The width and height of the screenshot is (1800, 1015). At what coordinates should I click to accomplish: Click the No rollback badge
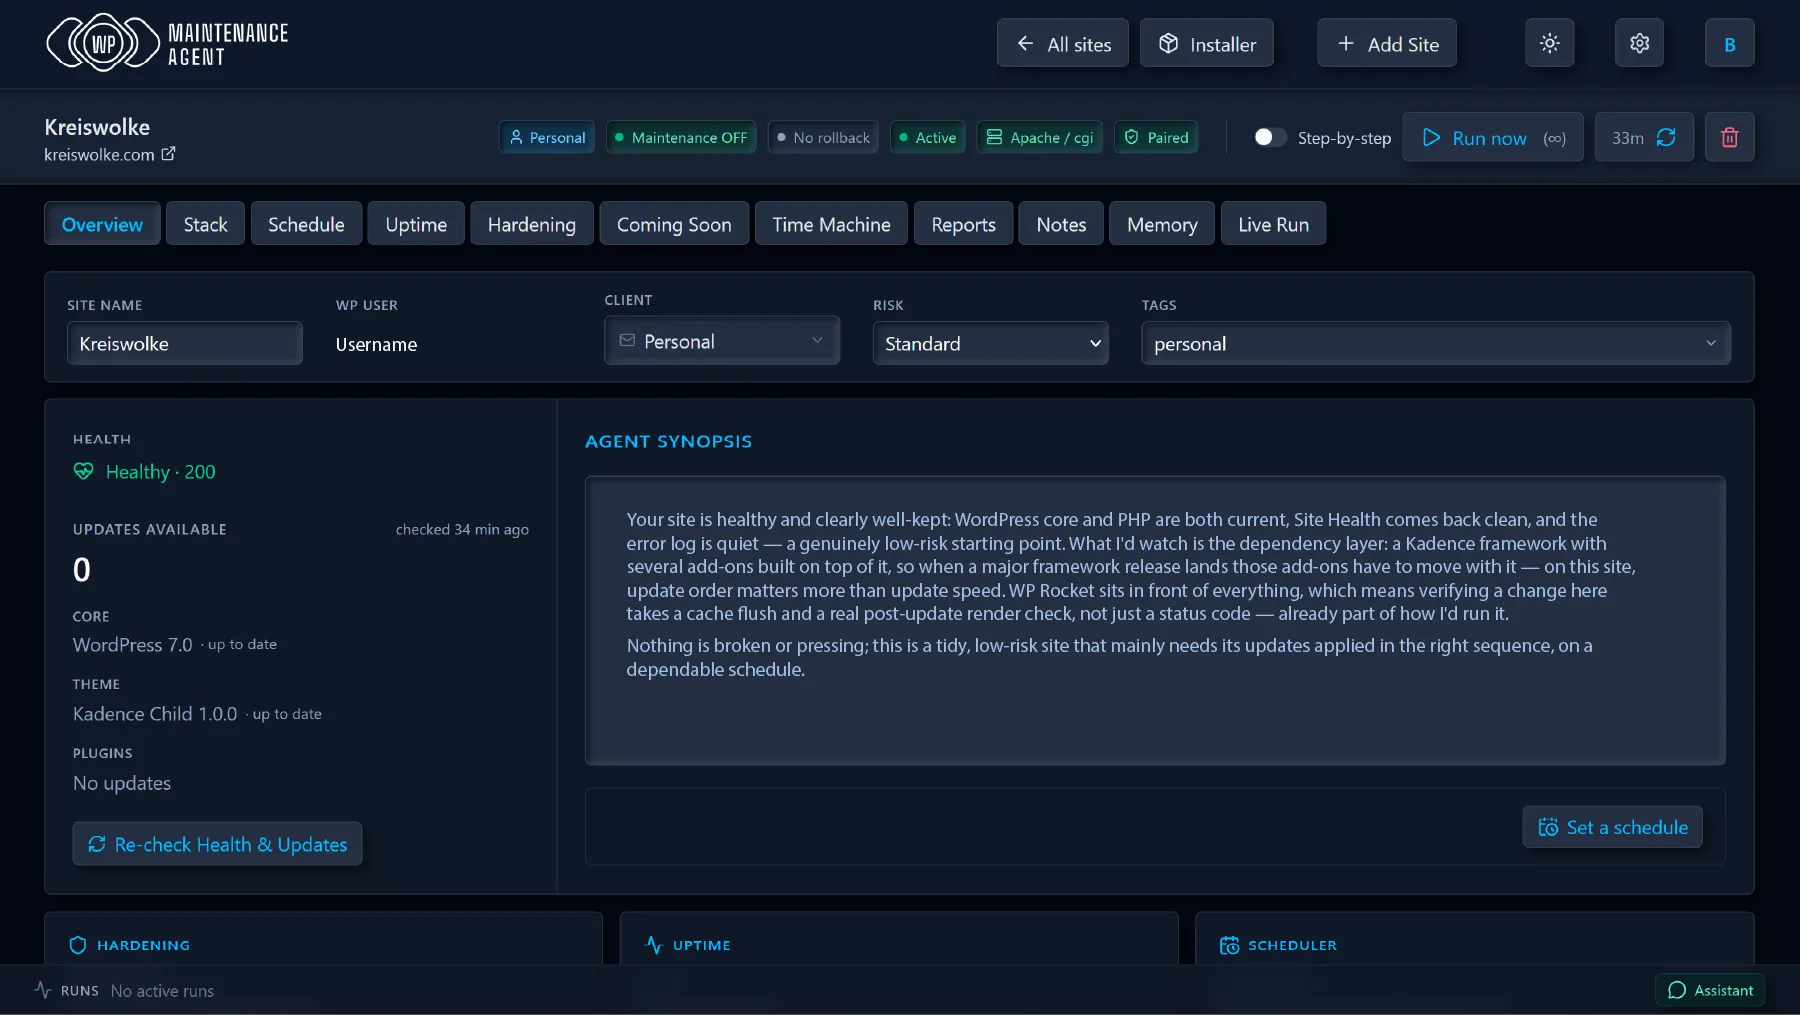pyautogui.click(x=823, y=137)
